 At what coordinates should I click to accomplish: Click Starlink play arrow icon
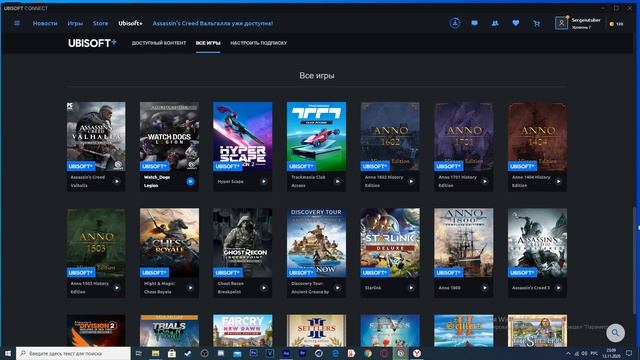[x=411, y=288]
